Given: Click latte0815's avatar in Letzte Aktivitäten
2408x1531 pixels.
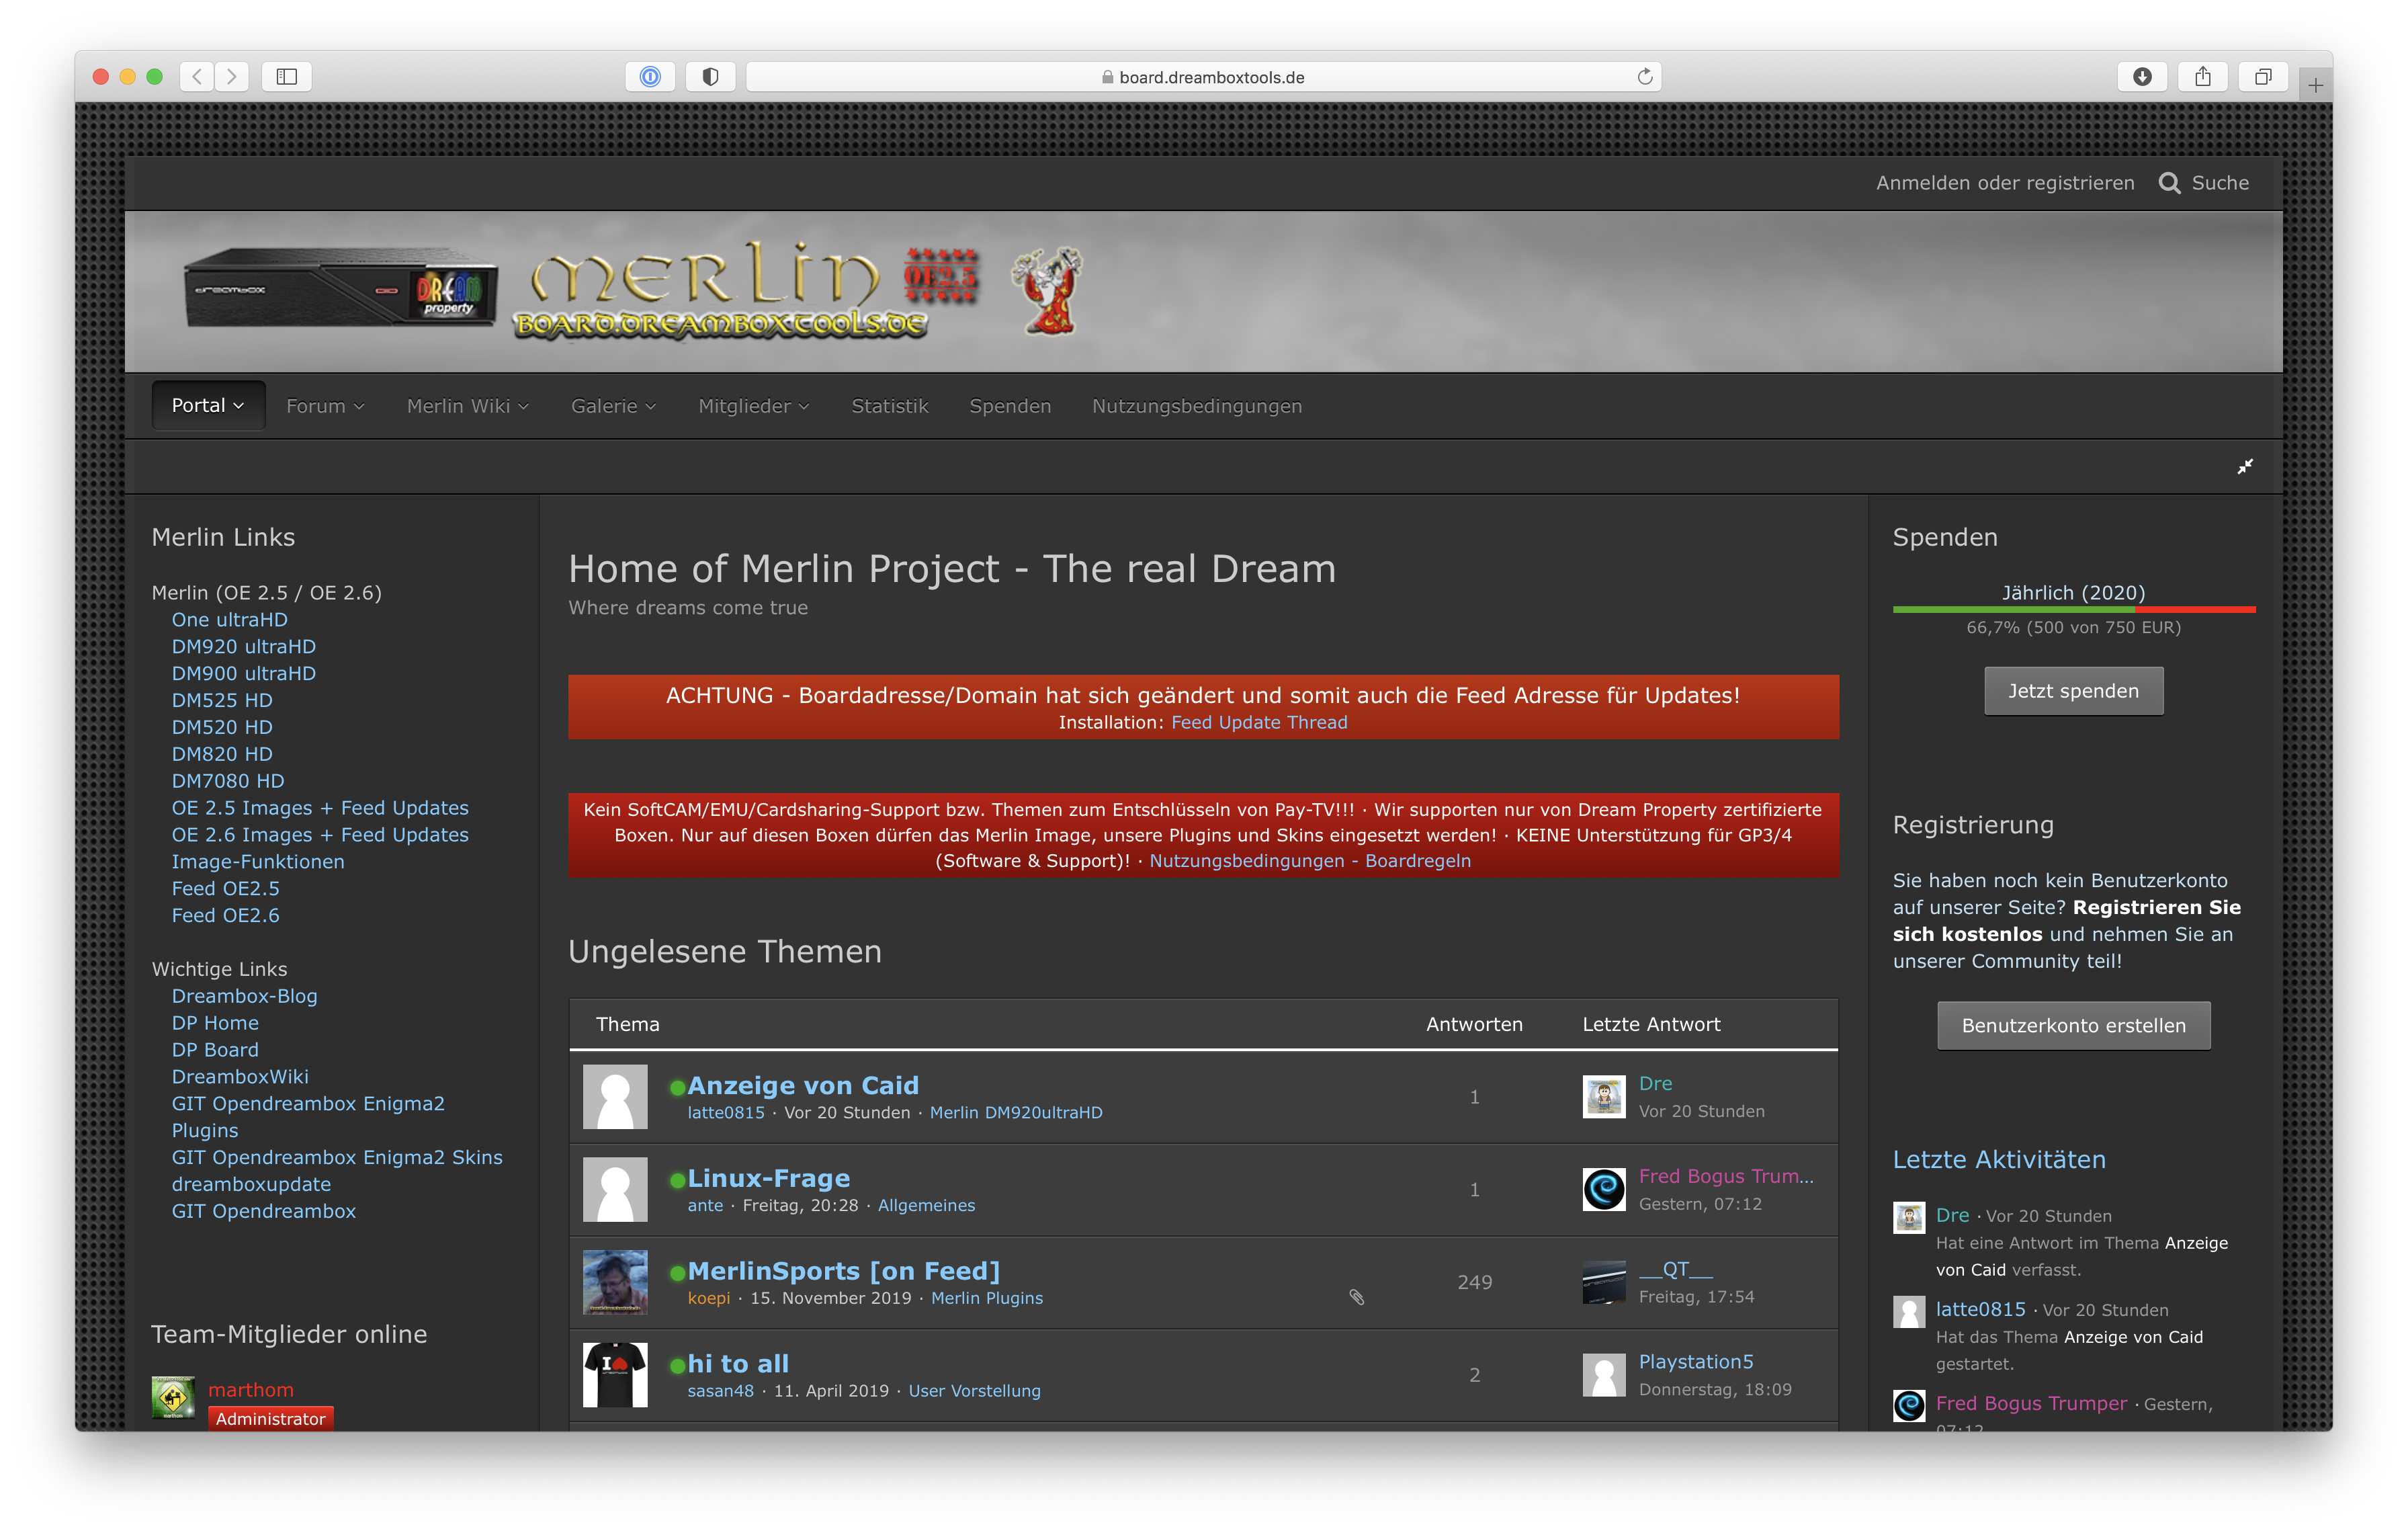Looking at the screenshot, I should click(1909, 1311).
